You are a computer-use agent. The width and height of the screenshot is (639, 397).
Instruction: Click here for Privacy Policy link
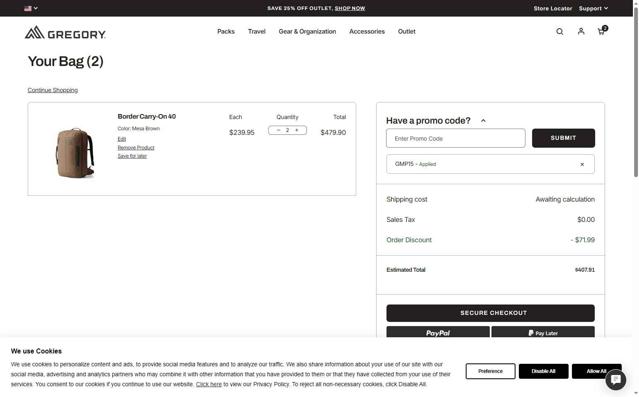point(209,384)
